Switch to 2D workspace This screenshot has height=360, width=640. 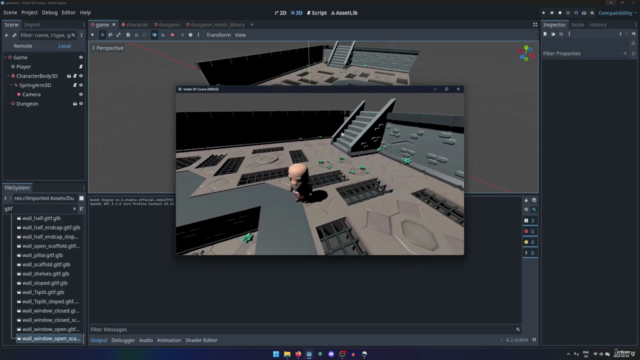click(280, 13)
